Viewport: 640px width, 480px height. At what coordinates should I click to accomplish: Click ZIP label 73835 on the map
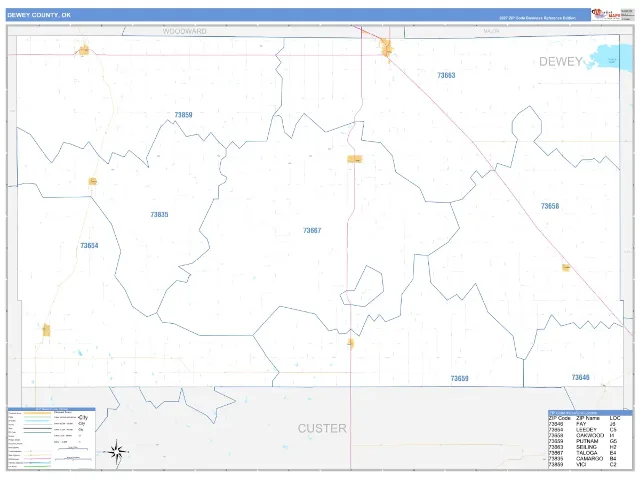click(159, 215)
